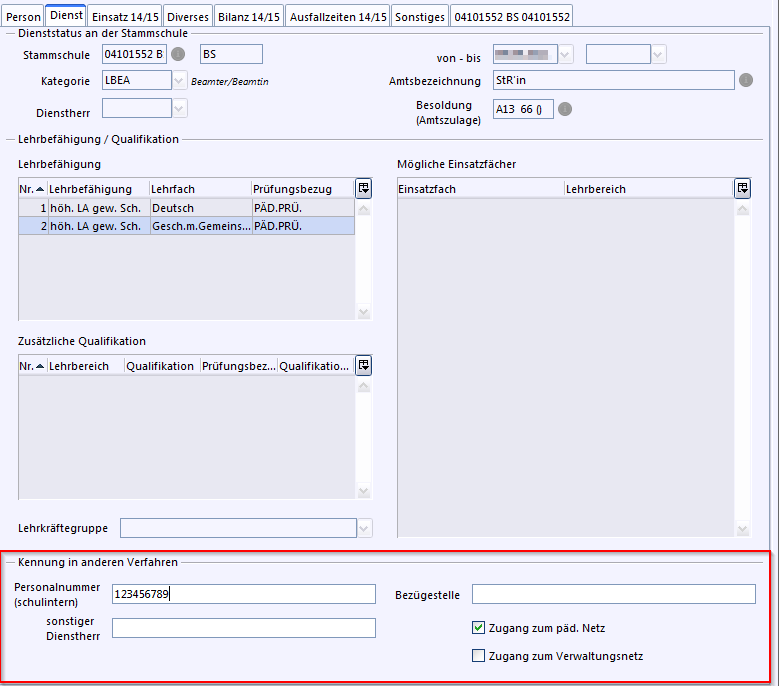The width and height of the screenshot is (779, 686).
Task: Click the Lehrfach column header
Action: point(199,189)
